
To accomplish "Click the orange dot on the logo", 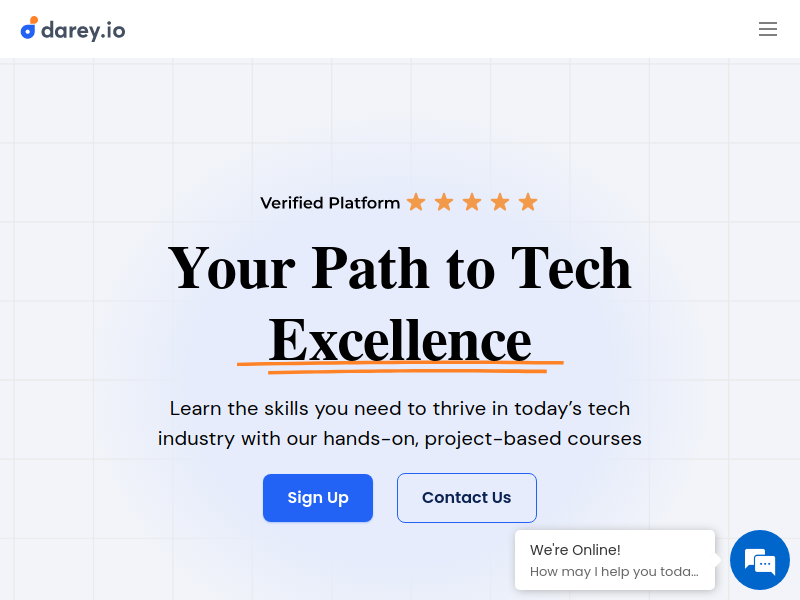I will click(34, 20).
